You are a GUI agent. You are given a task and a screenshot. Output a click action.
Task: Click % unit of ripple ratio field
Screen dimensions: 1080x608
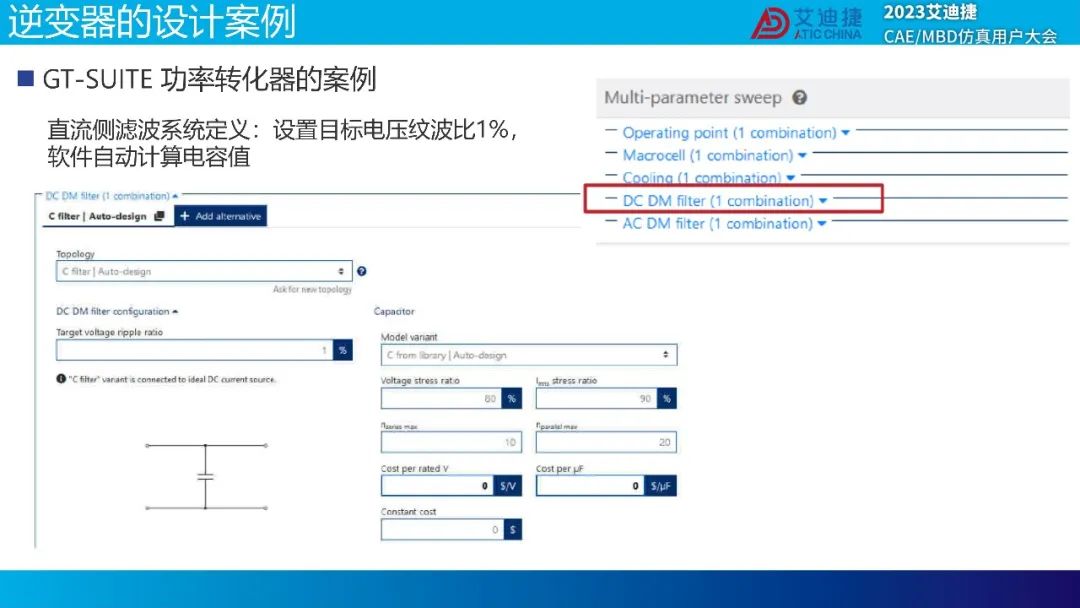point(343,350)
